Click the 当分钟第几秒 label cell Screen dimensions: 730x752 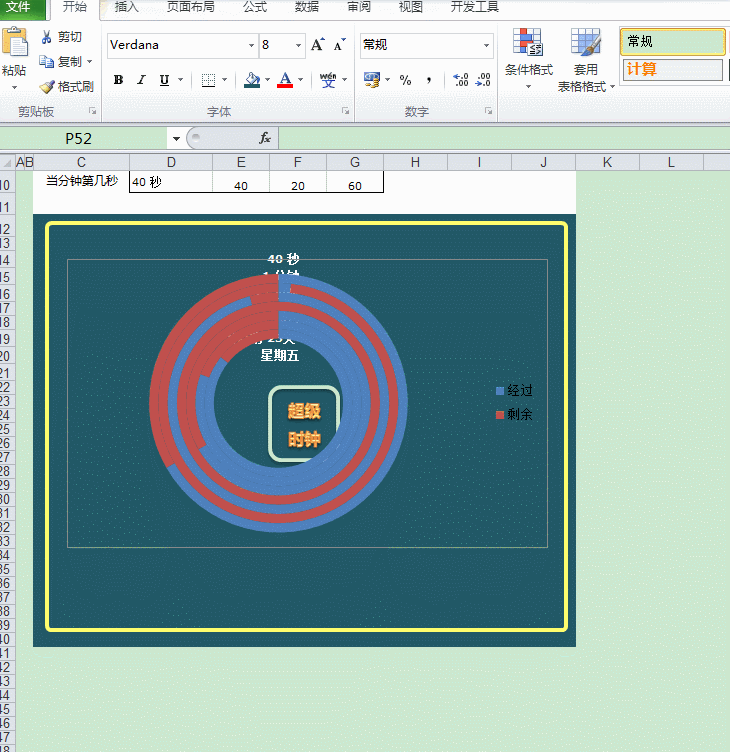(x=82, y=181)
